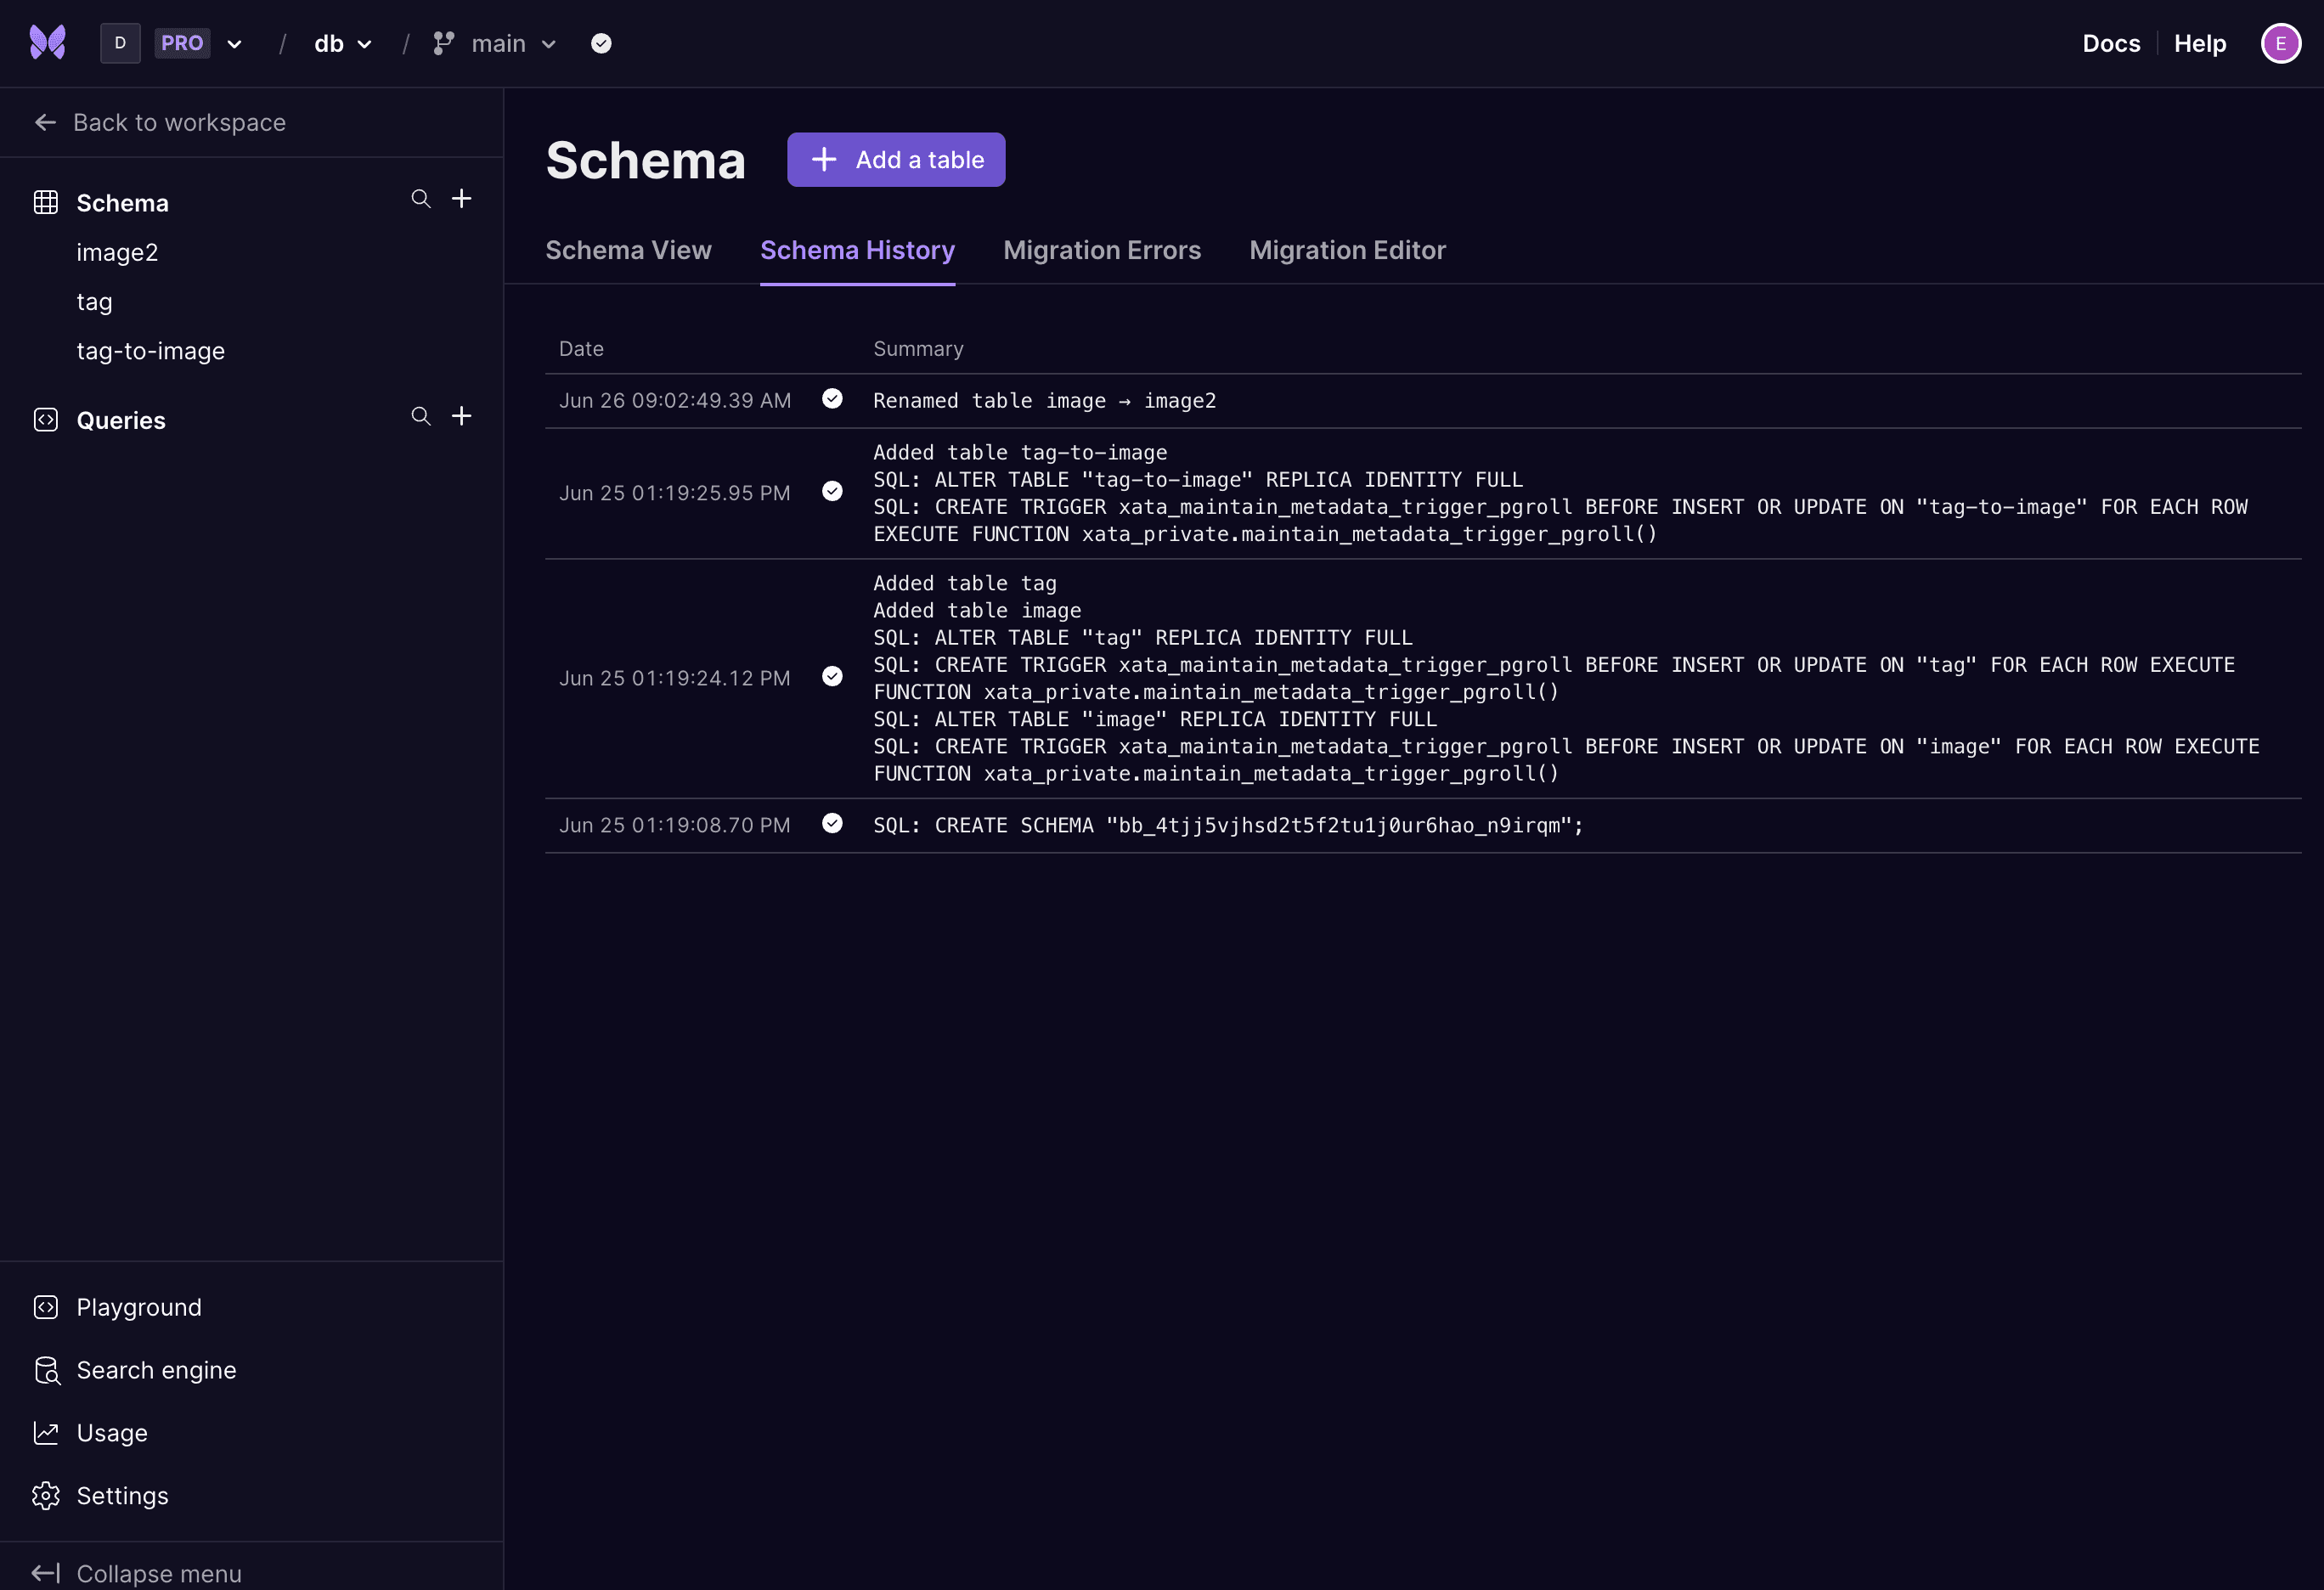
Task: Click status checkmark for Jun 26 migration
Action: (832, 399)
